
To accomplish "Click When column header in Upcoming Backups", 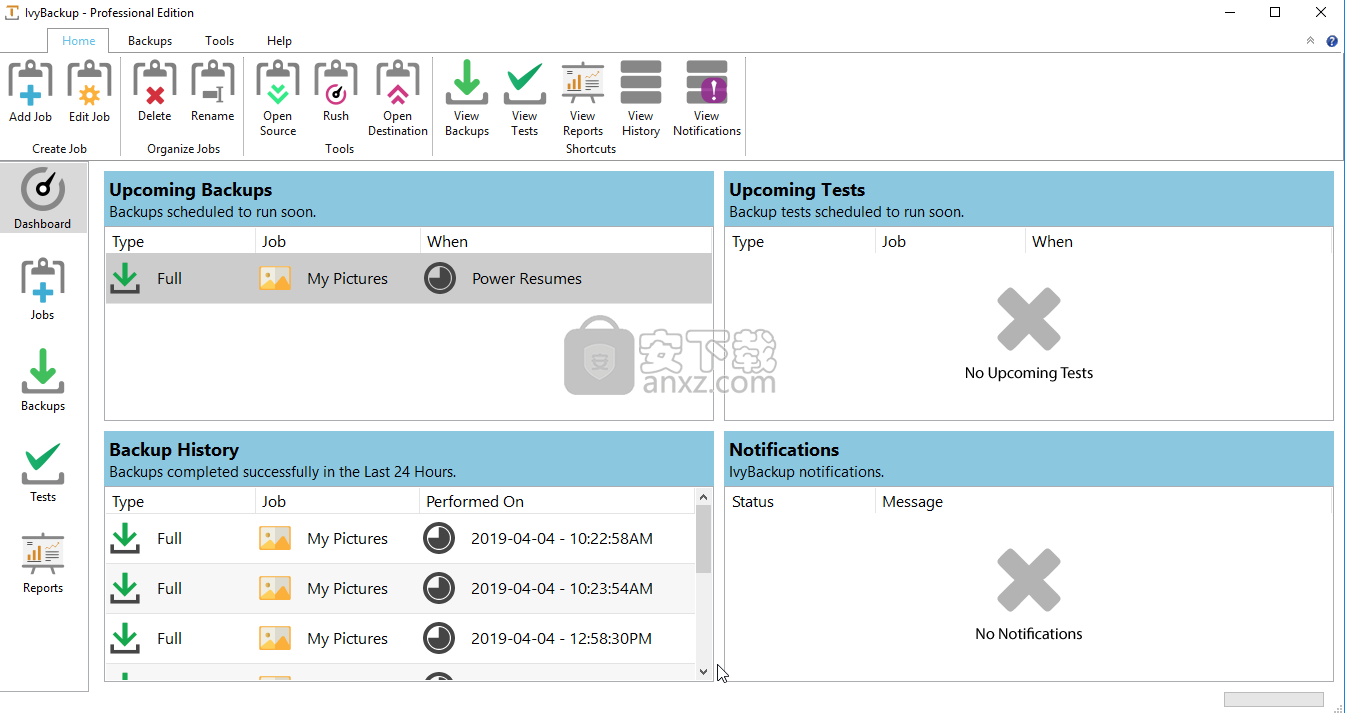I will pos(566,241).
